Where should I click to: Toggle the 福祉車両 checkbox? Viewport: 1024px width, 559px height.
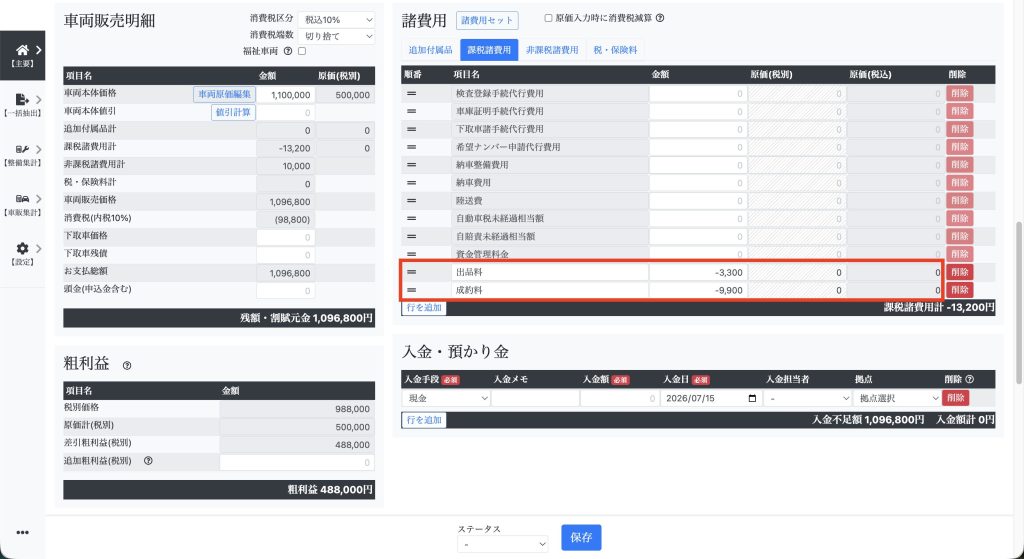[x=302, y=51]
